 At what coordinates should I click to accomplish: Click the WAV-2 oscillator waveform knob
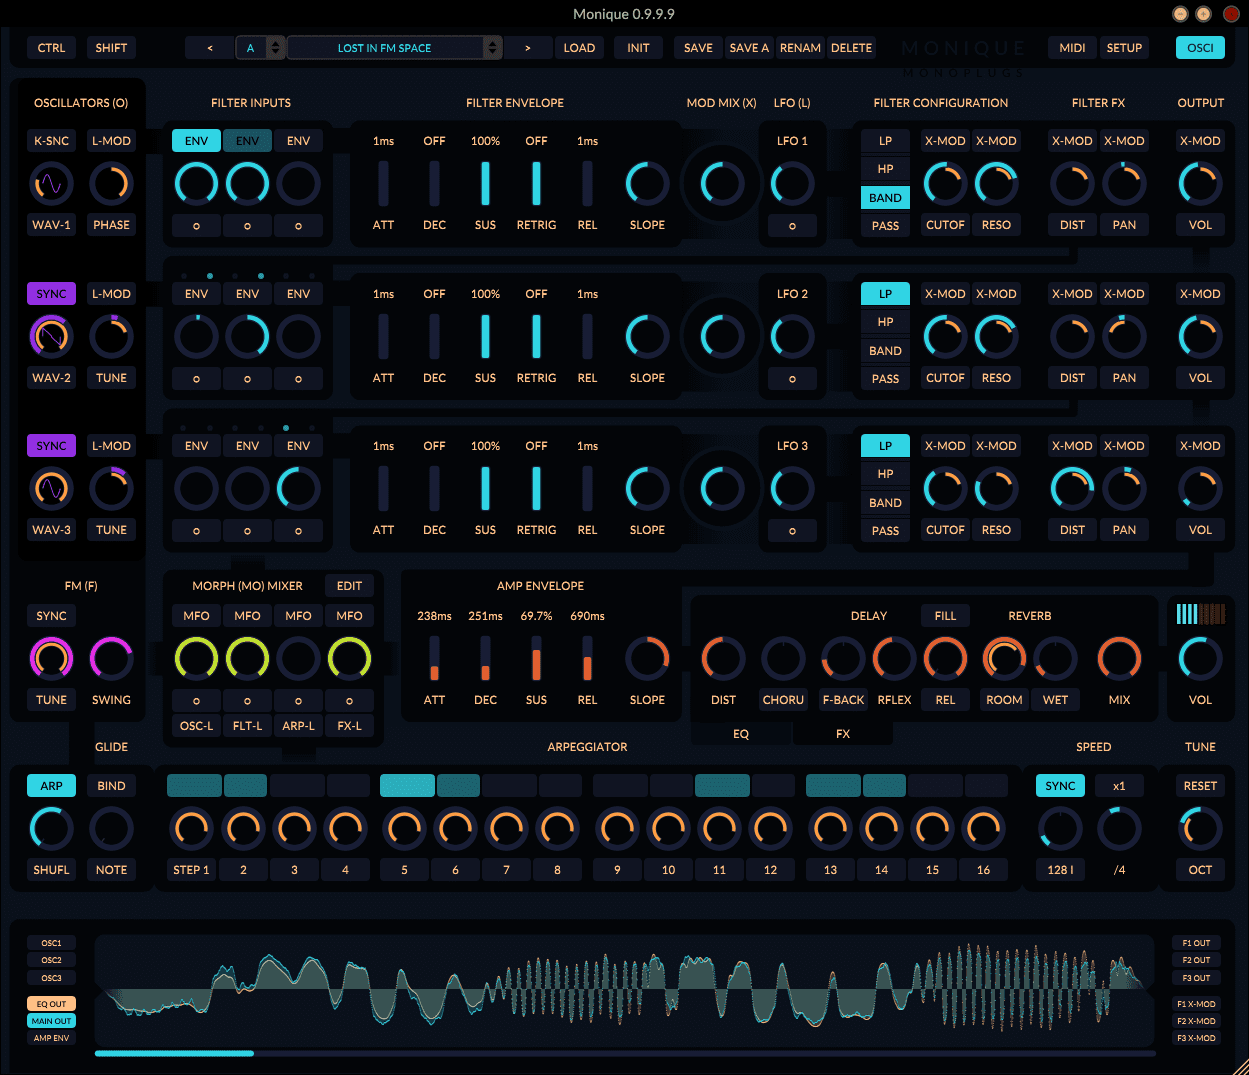pyautogui.click(x=51, y=337)
